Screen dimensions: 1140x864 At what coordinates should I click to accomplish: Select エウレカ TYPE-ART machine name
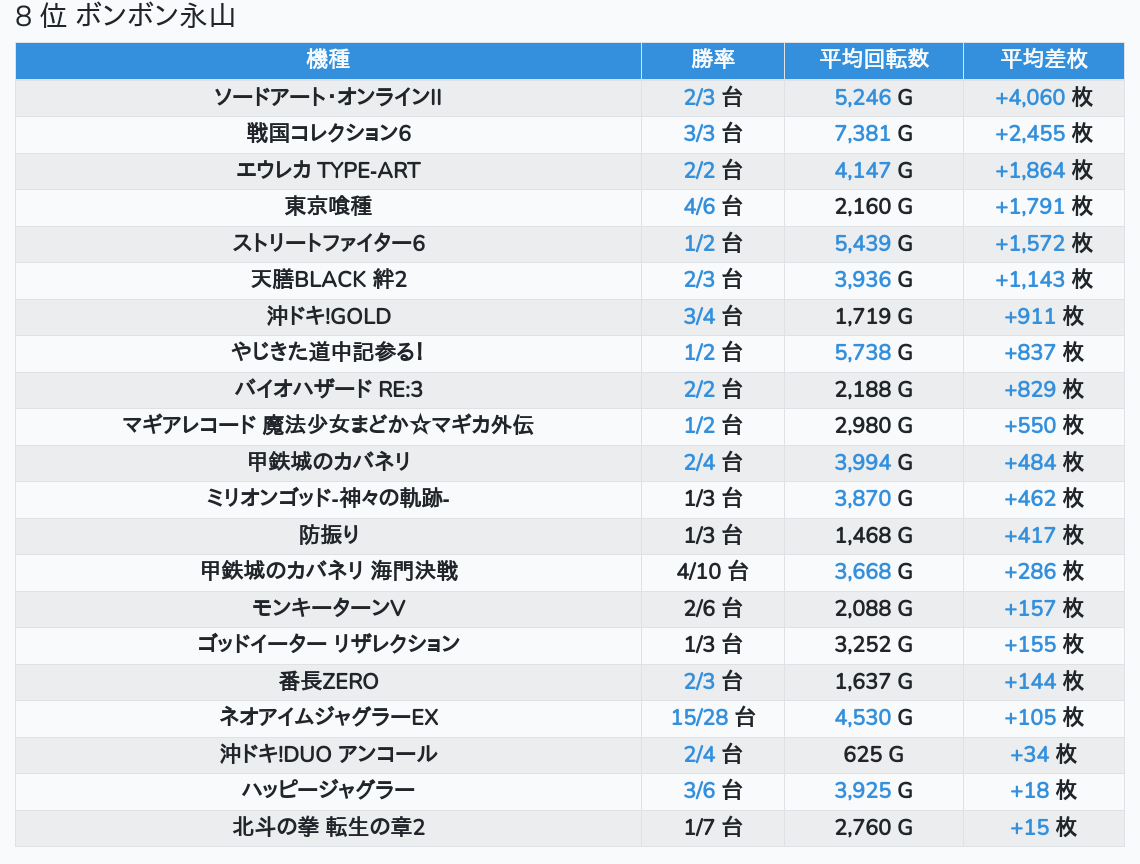328,170
